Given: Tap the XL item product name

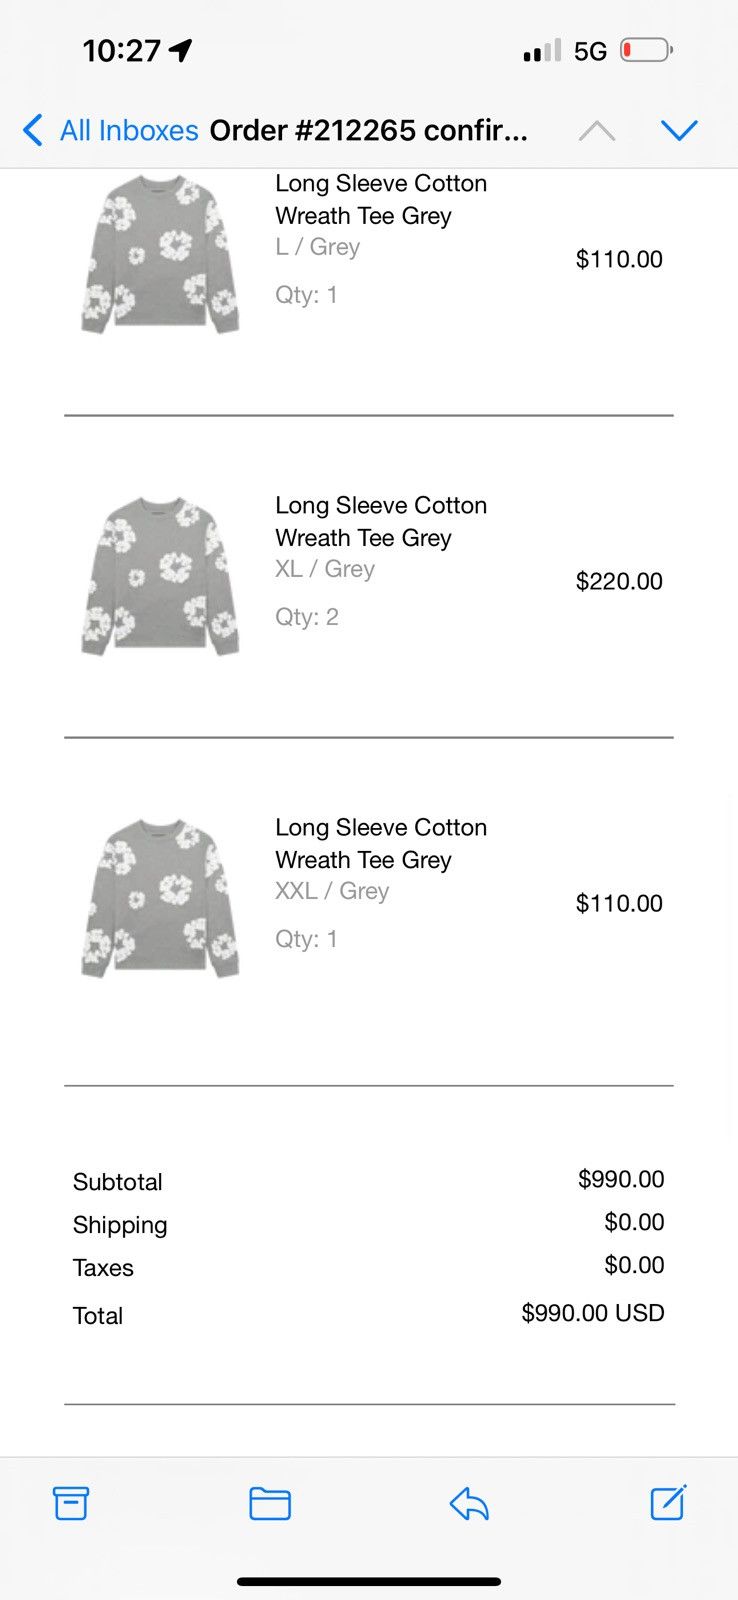Looking at the screenshot, I should [x=381, y=521].
